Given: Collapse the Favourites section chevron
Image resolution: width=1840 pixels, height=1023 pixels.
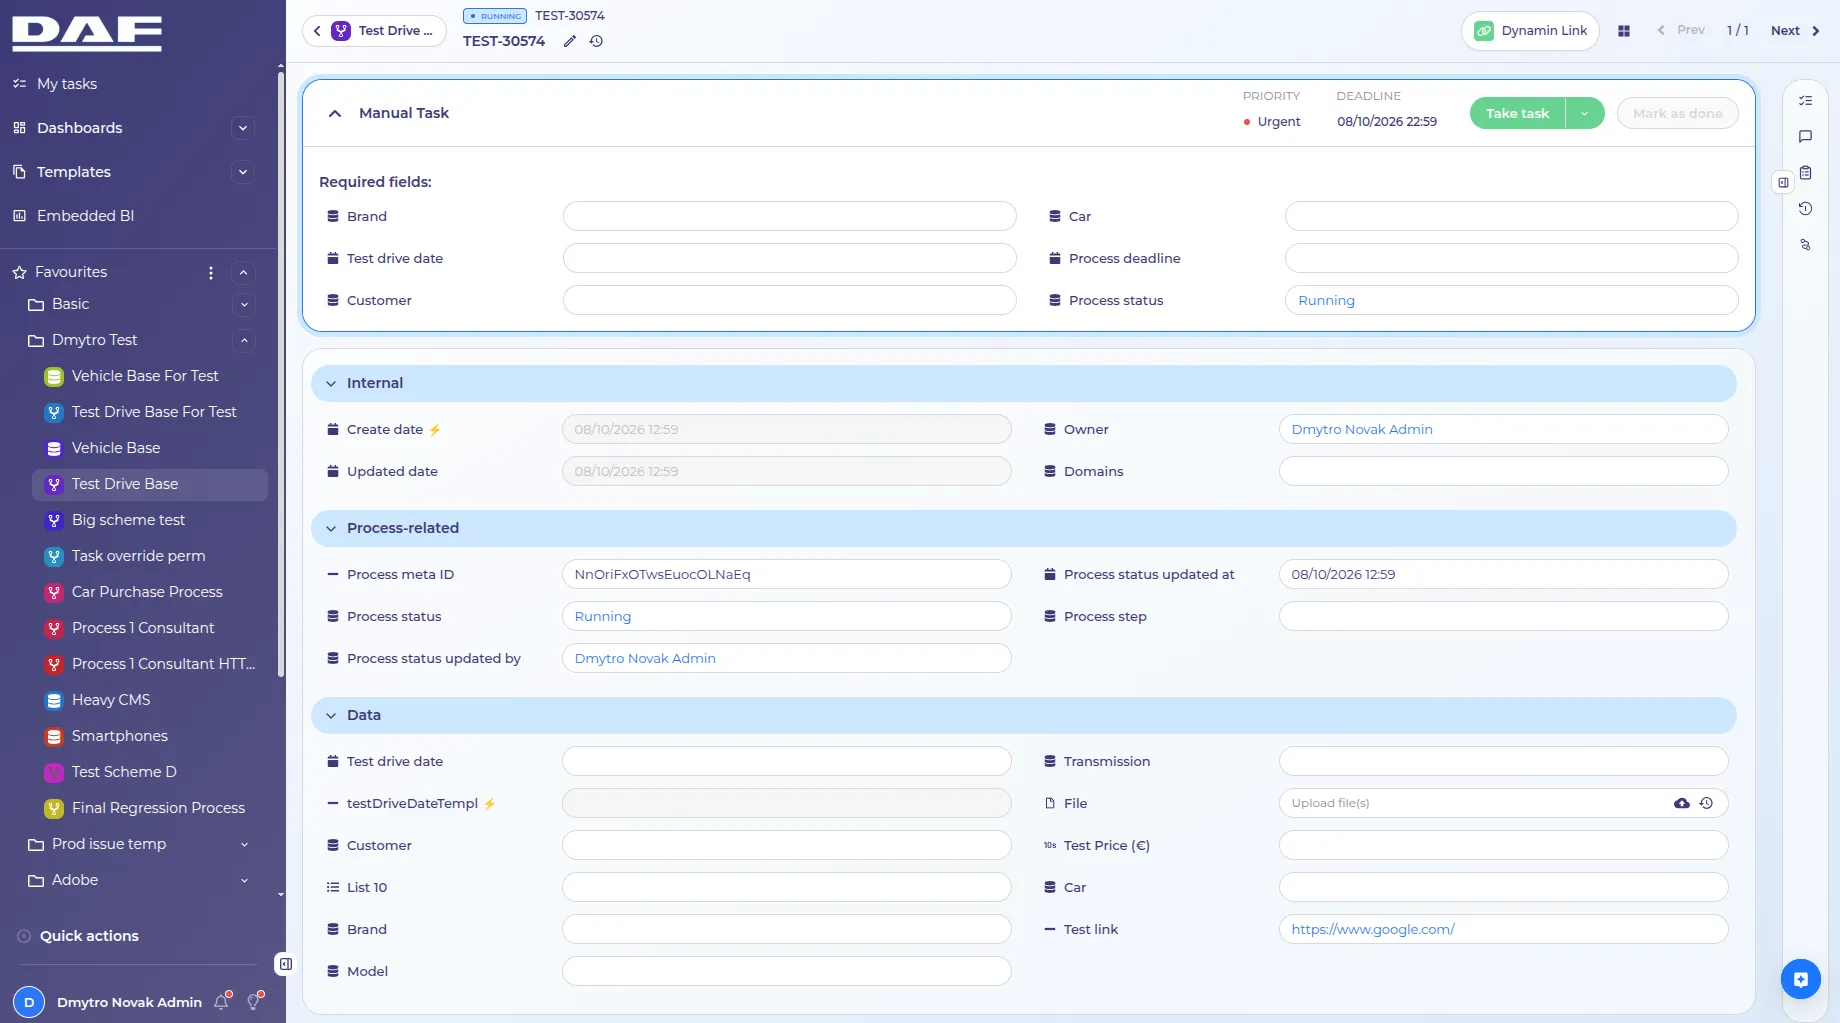Looking at the screenshot, I should [x=243, y=272].
